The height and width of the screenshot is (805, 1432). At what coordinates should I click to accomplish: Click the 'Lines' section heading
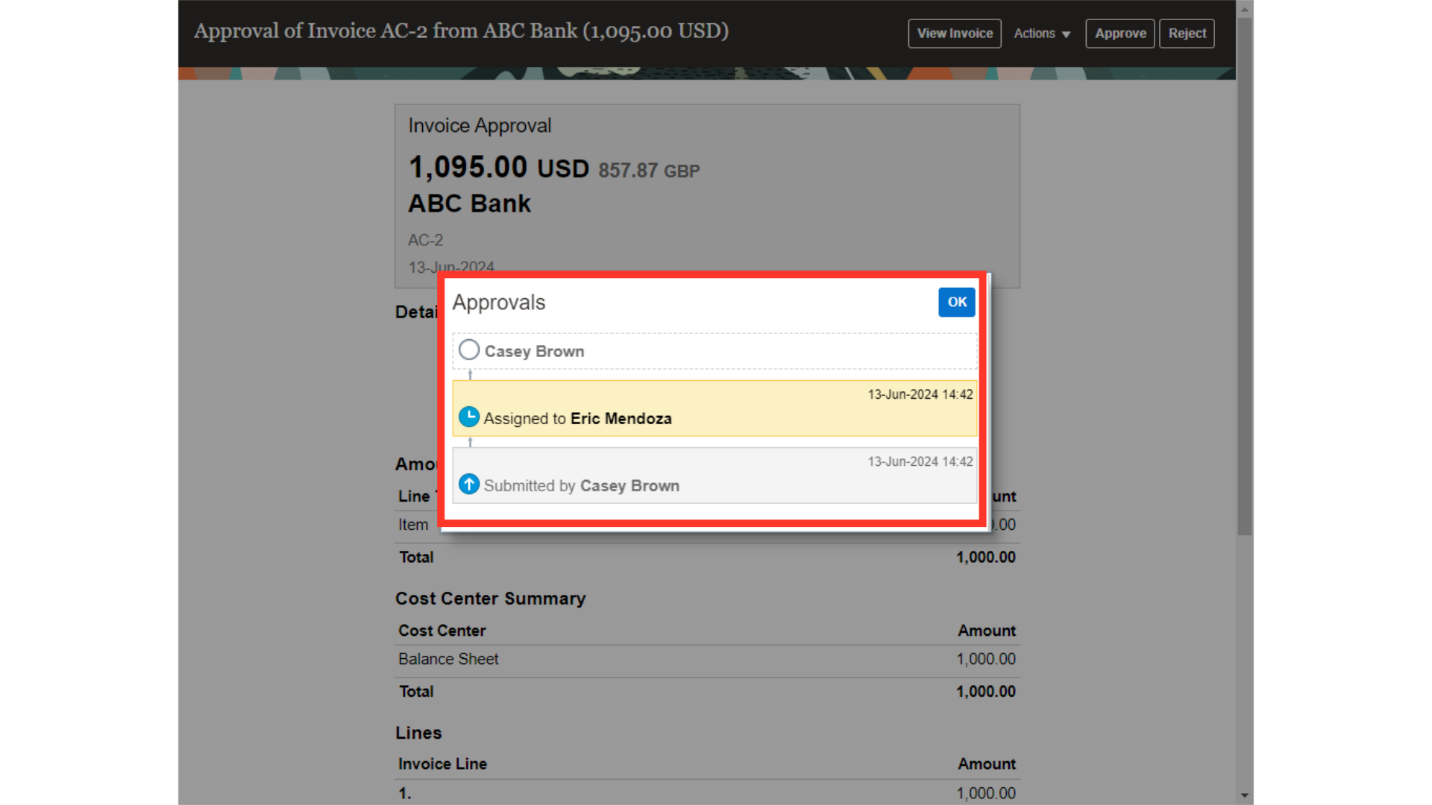[x=418, y=733]
